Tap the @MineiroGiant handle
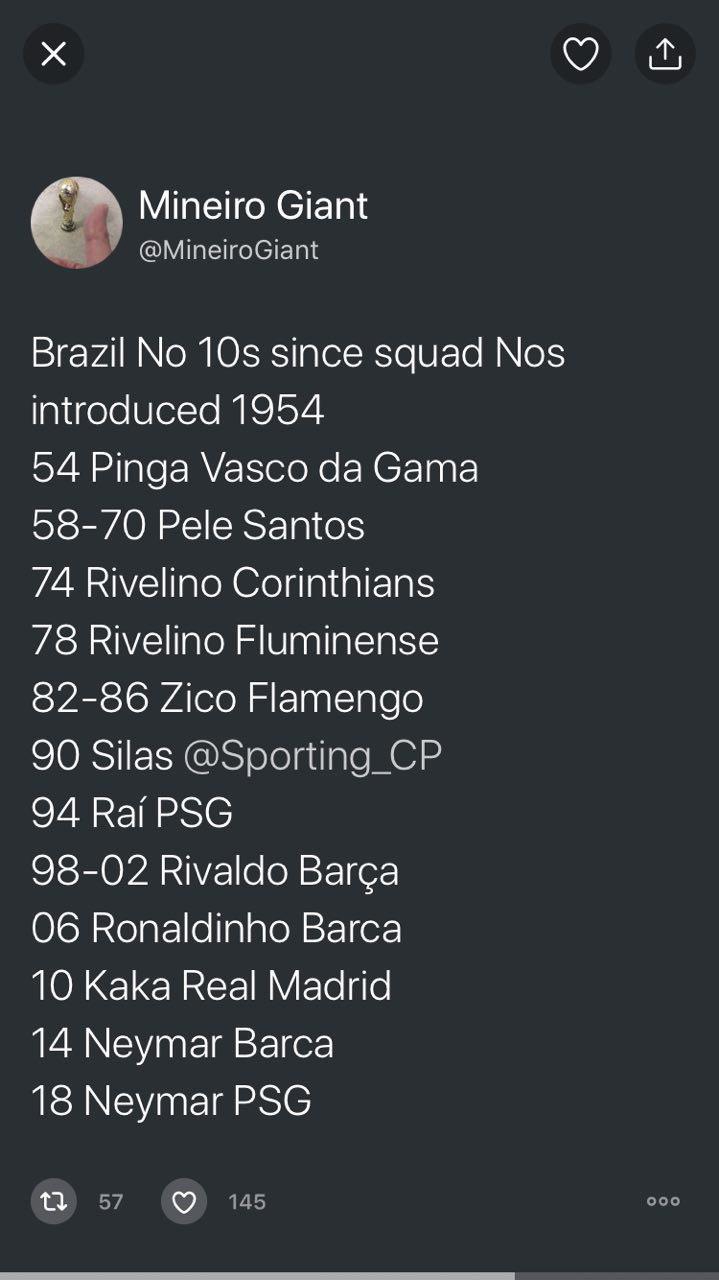This screenshot has height=1280, width=719. (x=228, y=250)
